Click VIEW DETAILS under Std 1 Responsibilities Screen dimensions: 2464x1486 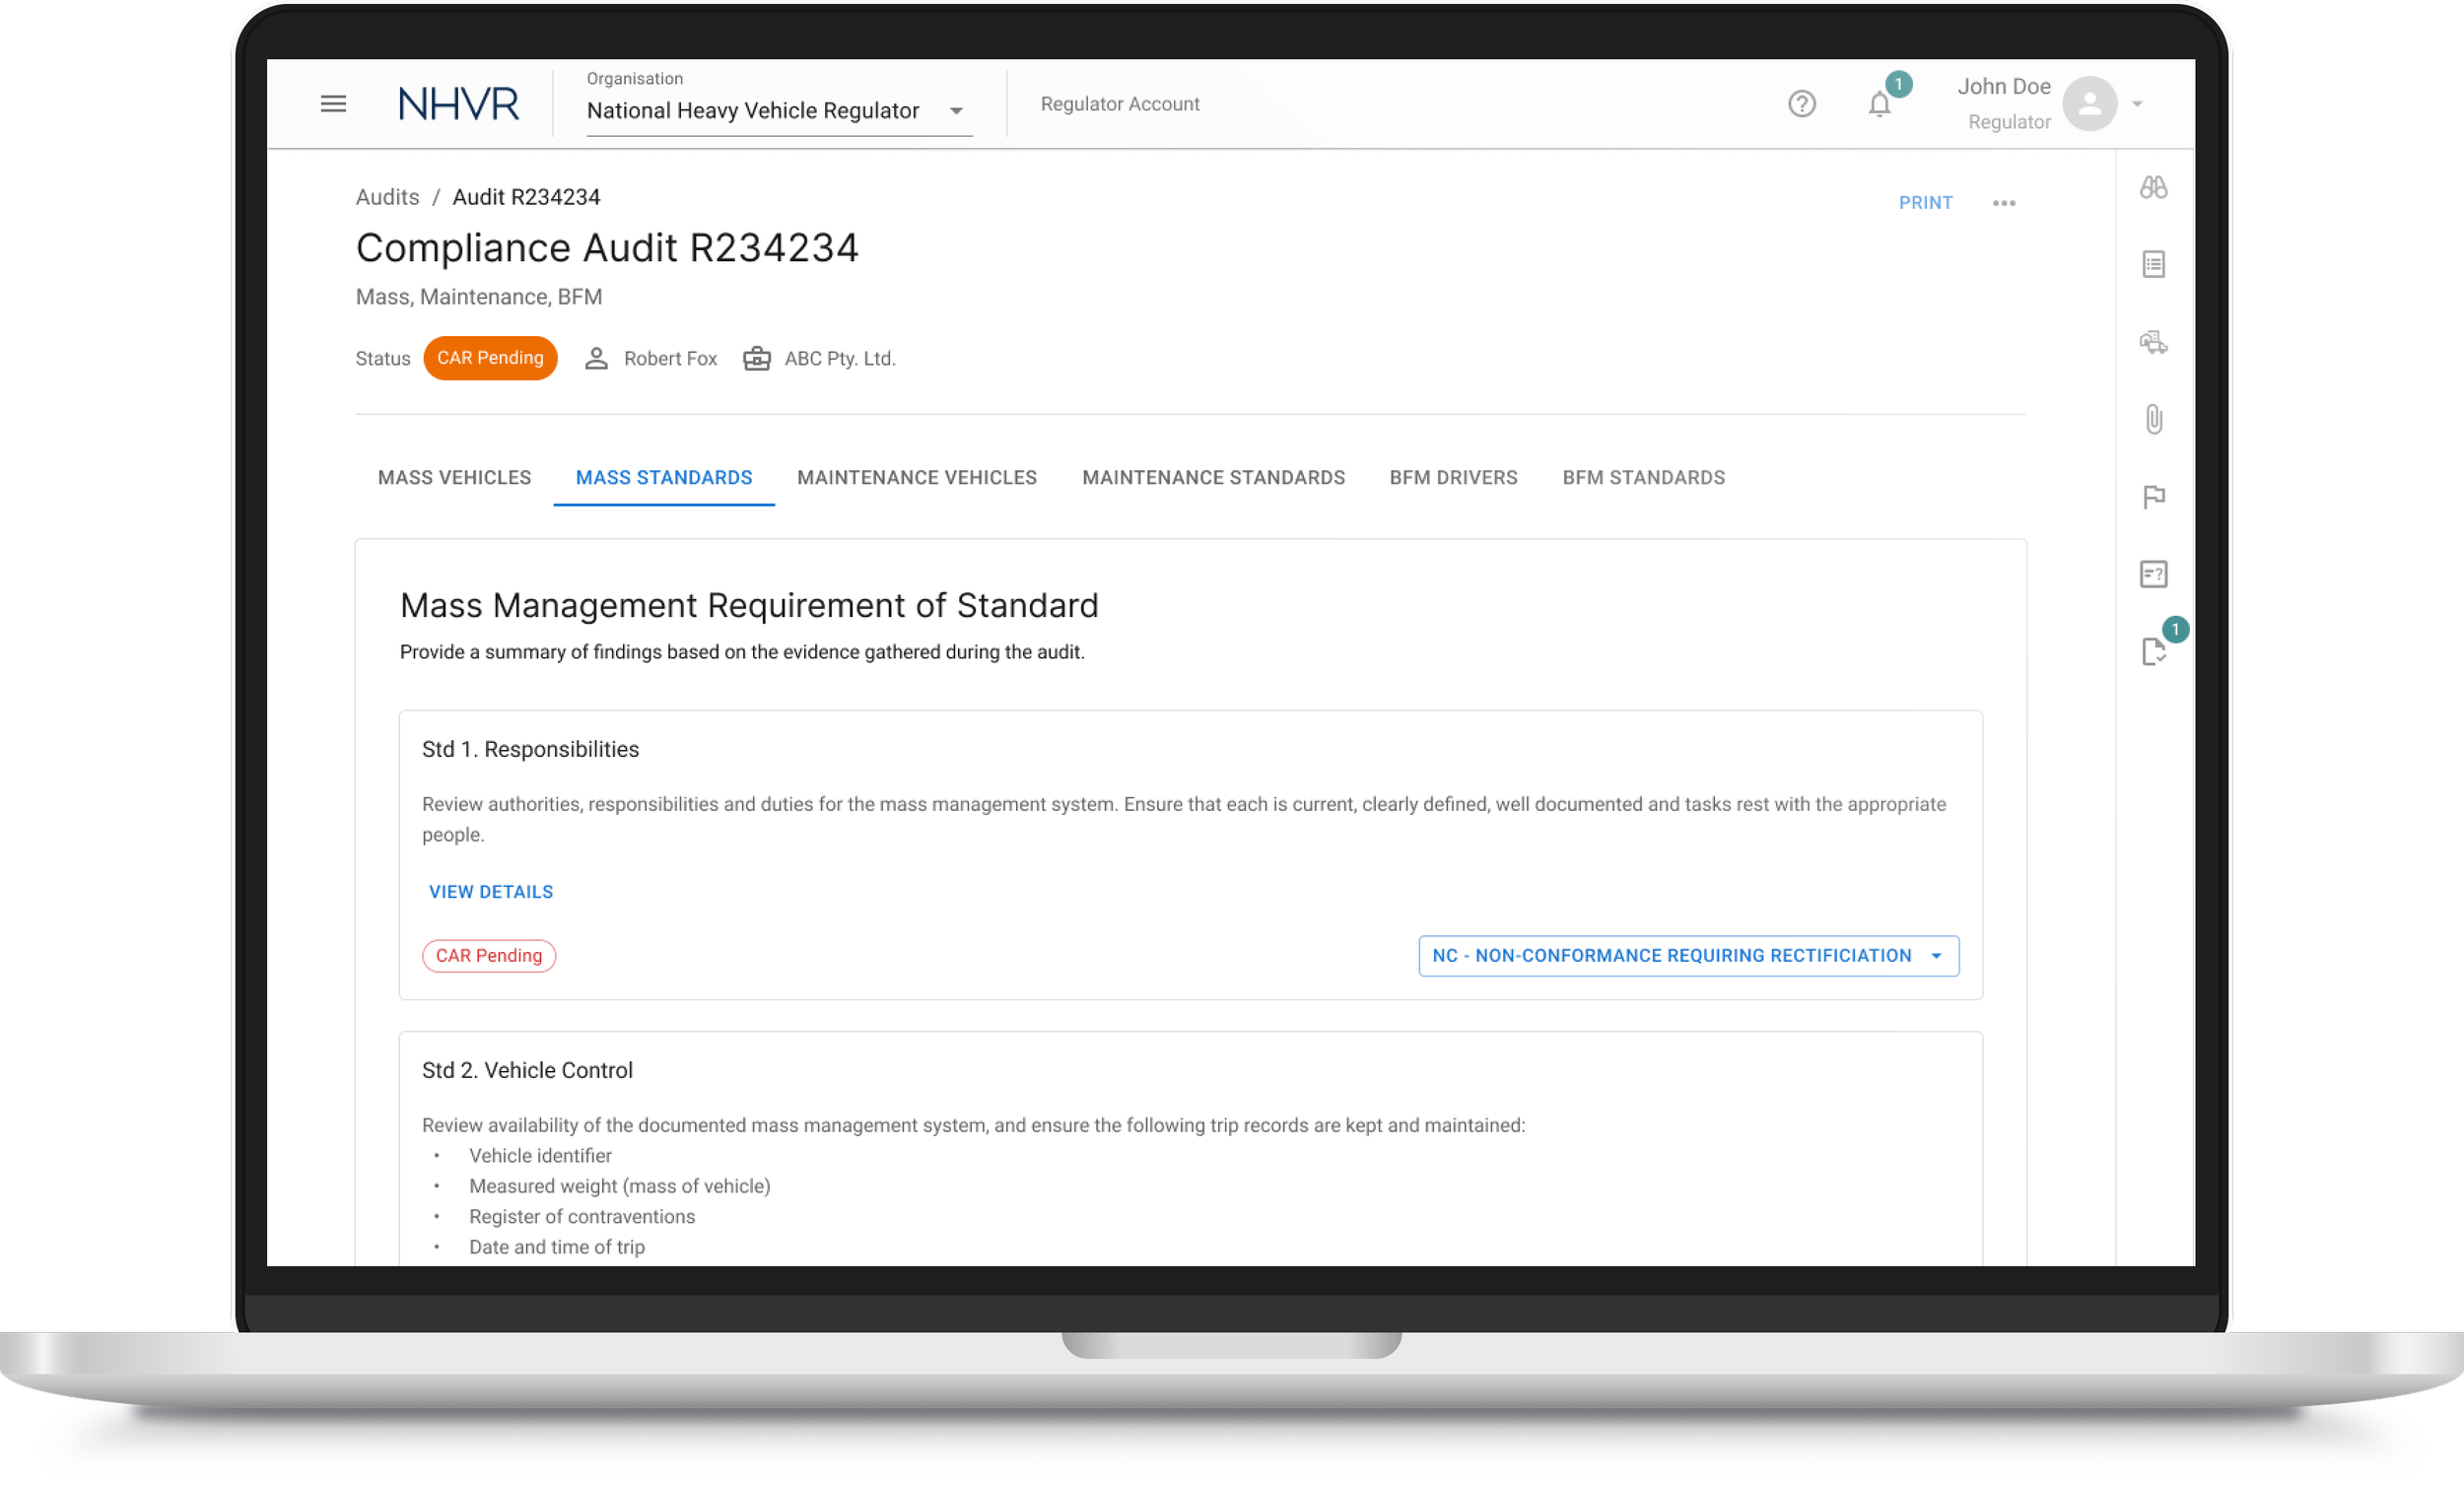(490, 892)
